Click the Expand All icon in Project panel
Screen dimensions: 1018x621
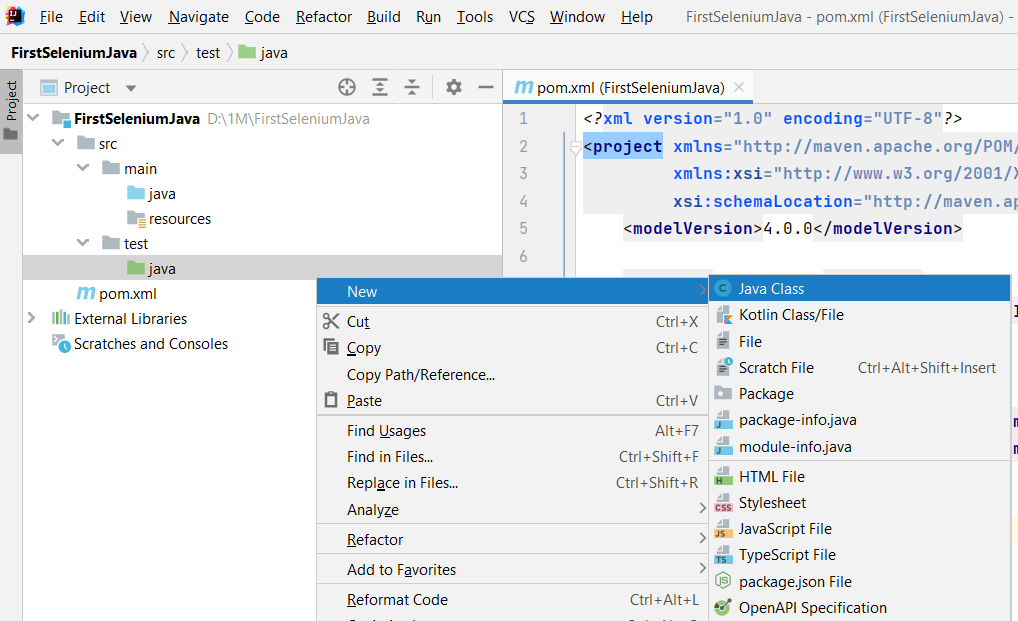[380, 87]
